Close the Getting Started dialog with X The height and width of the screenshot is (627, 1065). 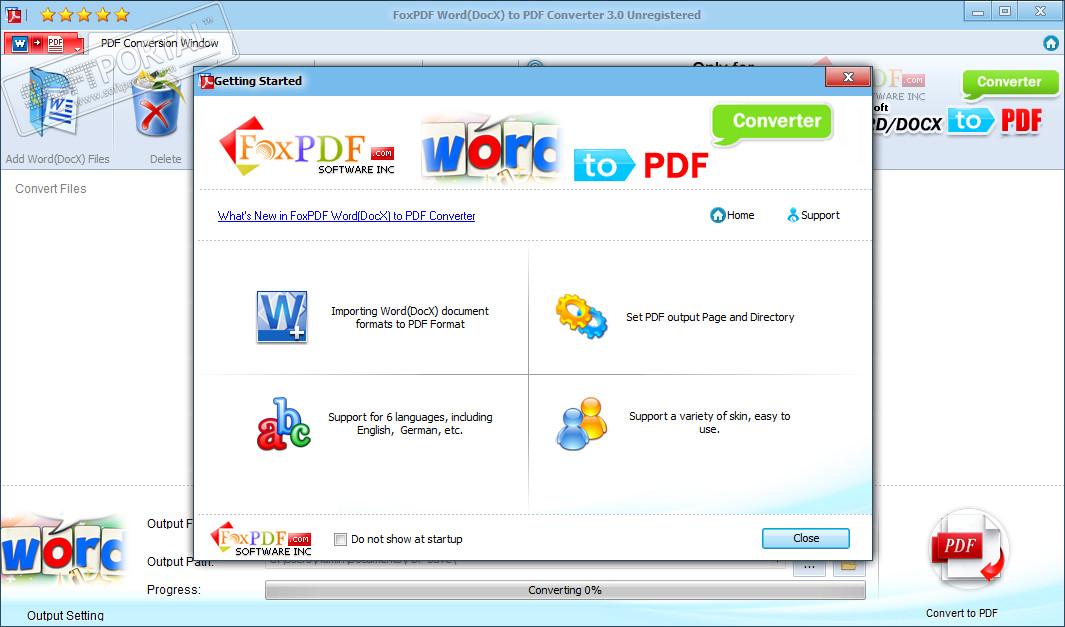point(848,77)
